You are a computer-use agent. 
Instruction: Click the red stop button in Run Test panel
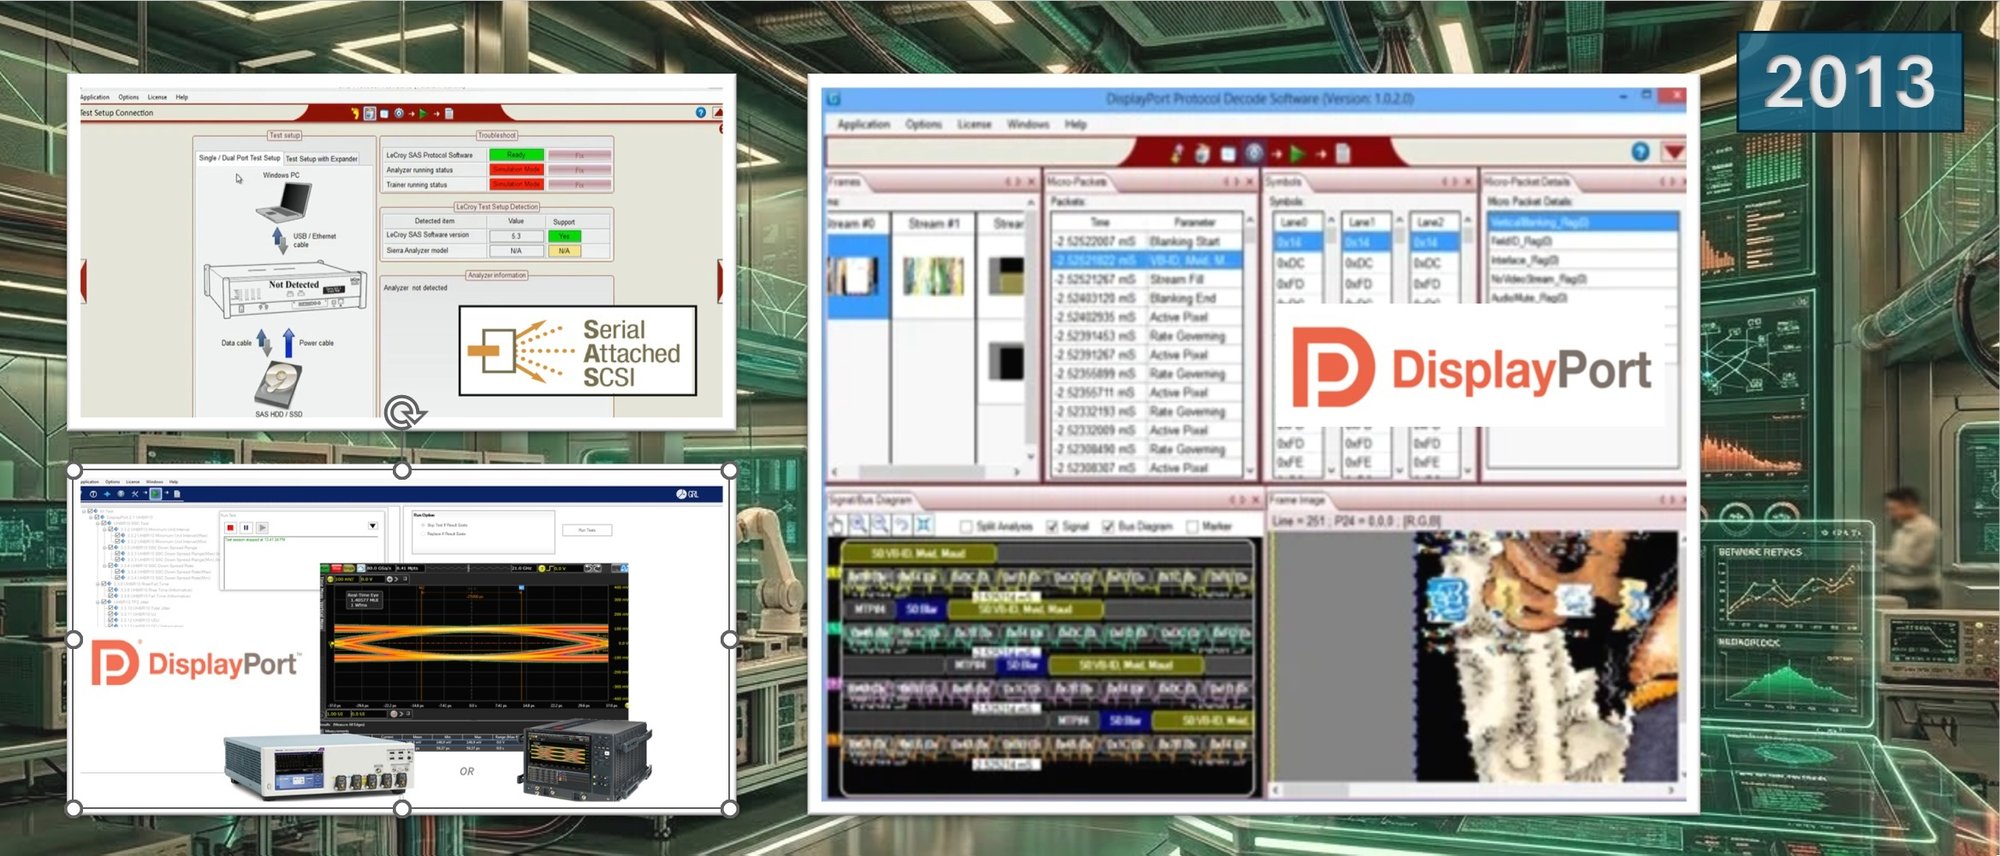pyautogui.click(x=230, y=527)
